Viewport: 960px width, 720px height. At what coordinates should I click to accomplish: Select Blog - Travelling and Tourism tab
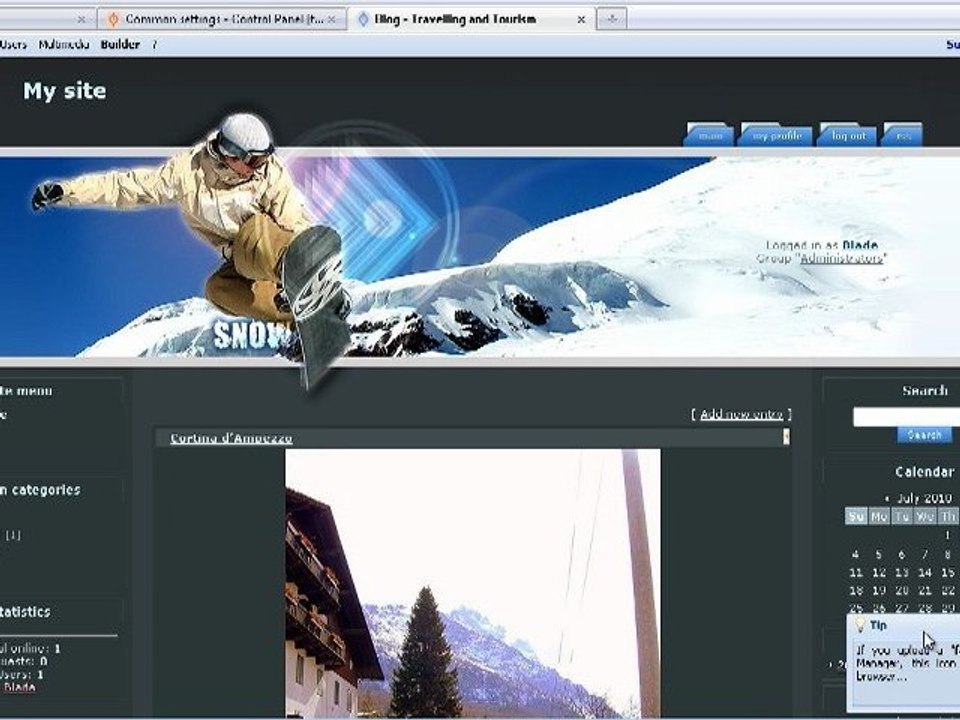click(470, 19)
